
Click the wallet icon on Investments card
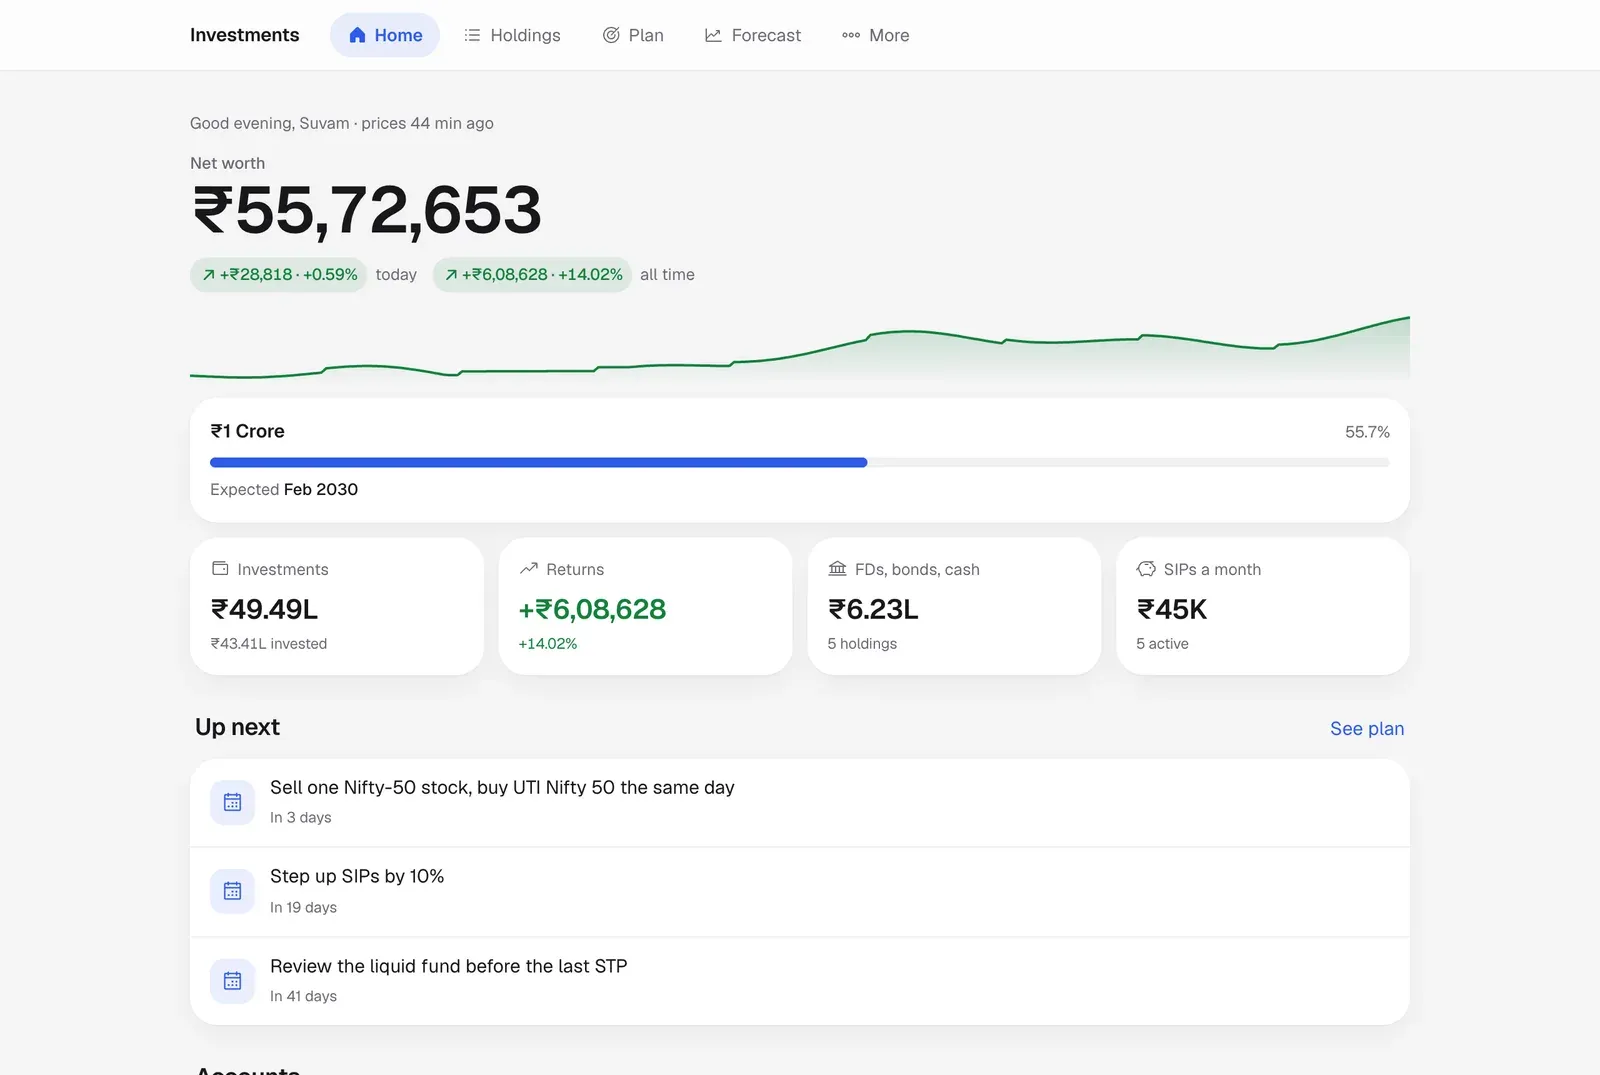click(220, 568)
